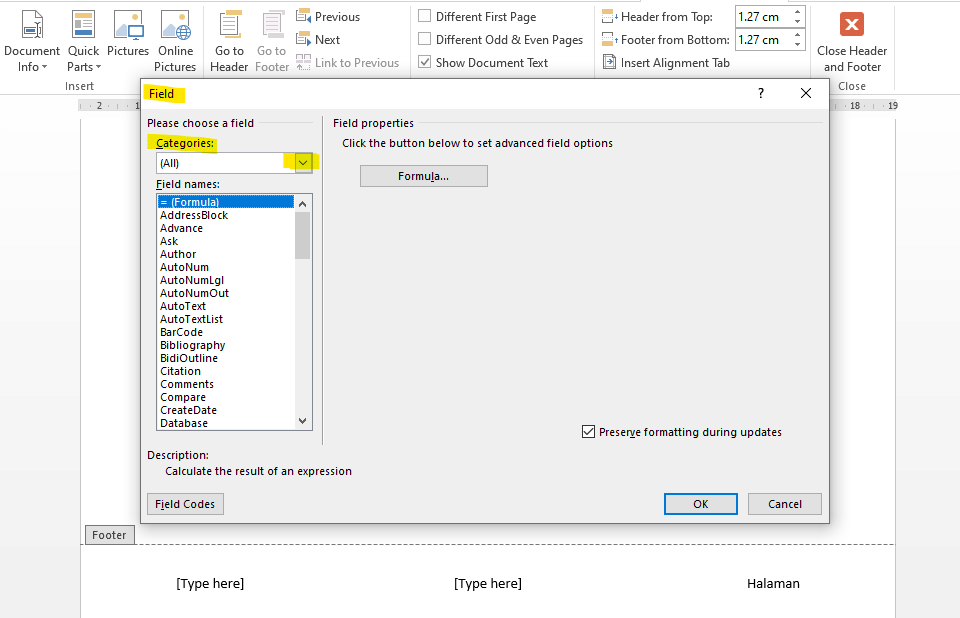
Task: Select Citation in field names
Action: [x=225, y=371]
